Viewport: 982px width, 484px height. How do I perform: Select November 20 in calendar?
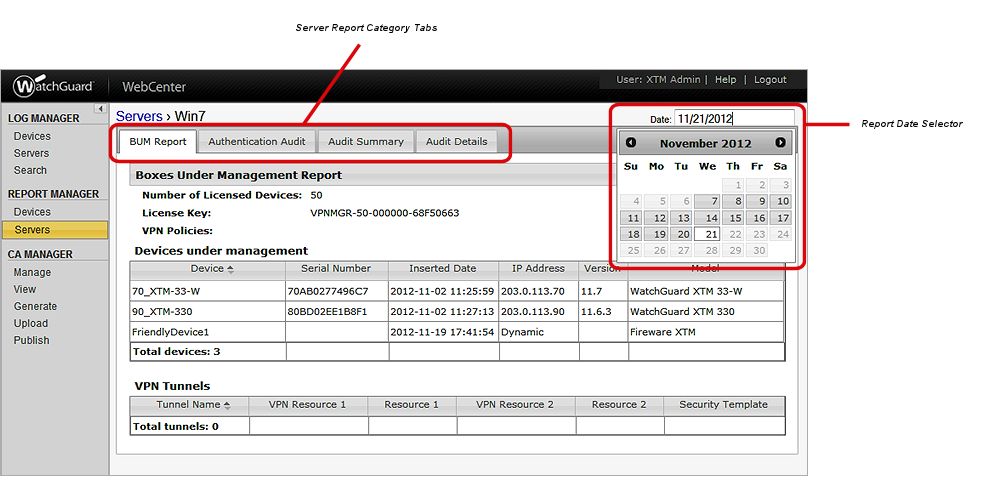pyautogui.click(x=681, y=234)
